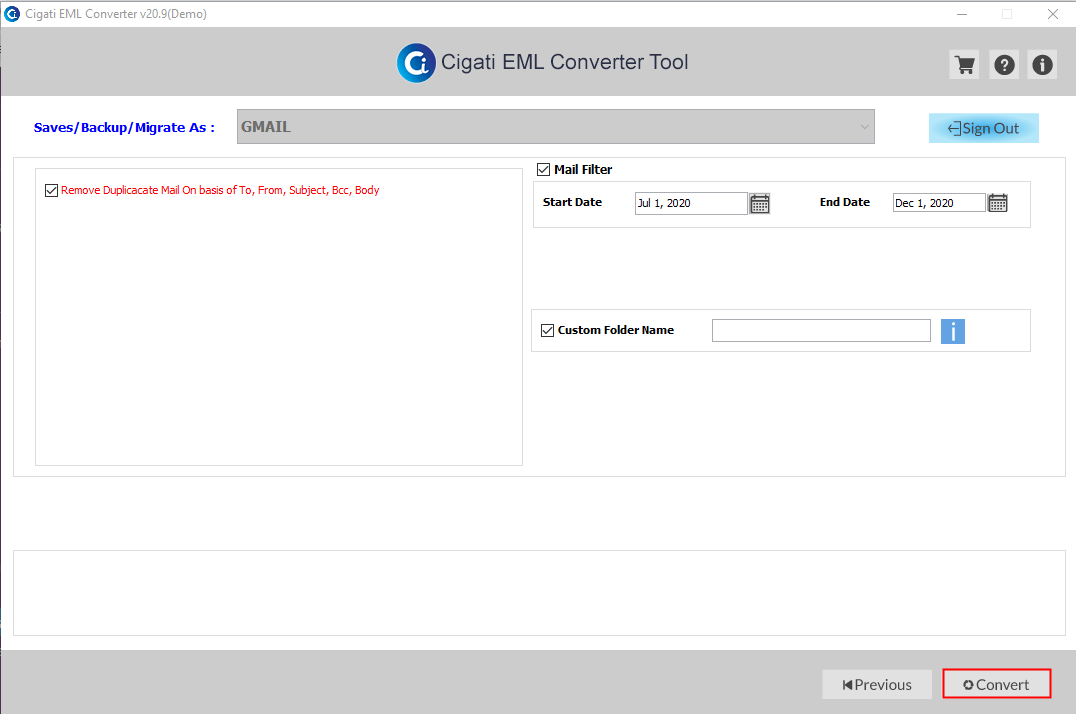Toggle the Mail Filter checkbox
1076x714 pixels.
(x=543, y=169)
